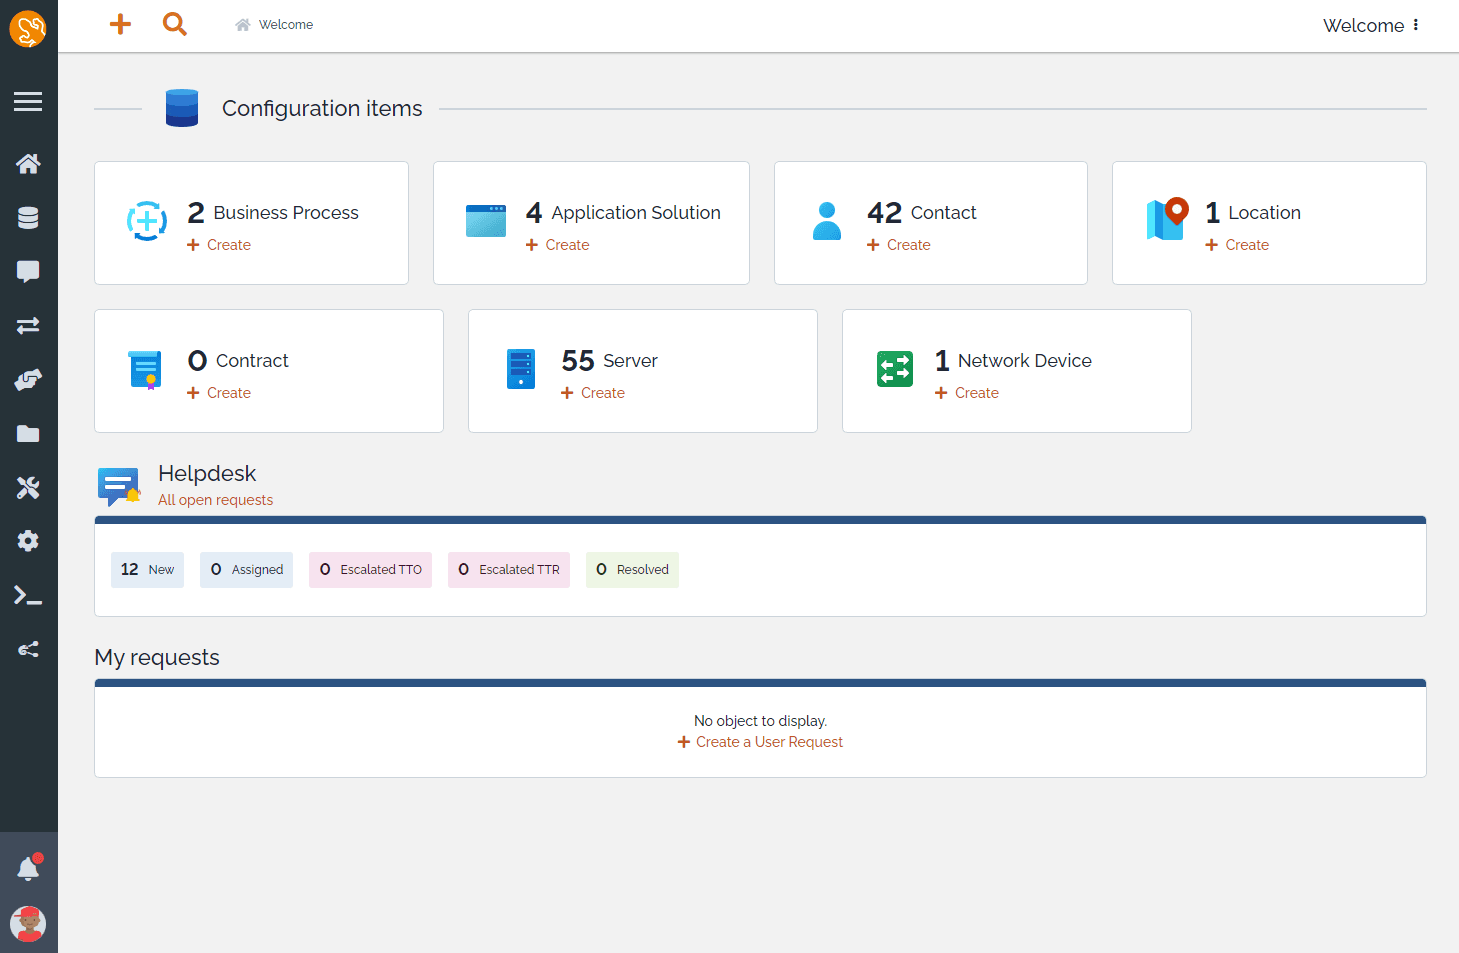The image size is (1459, 953).
Task: Open Configuration Management via the database icon
Action: [28, 217]
